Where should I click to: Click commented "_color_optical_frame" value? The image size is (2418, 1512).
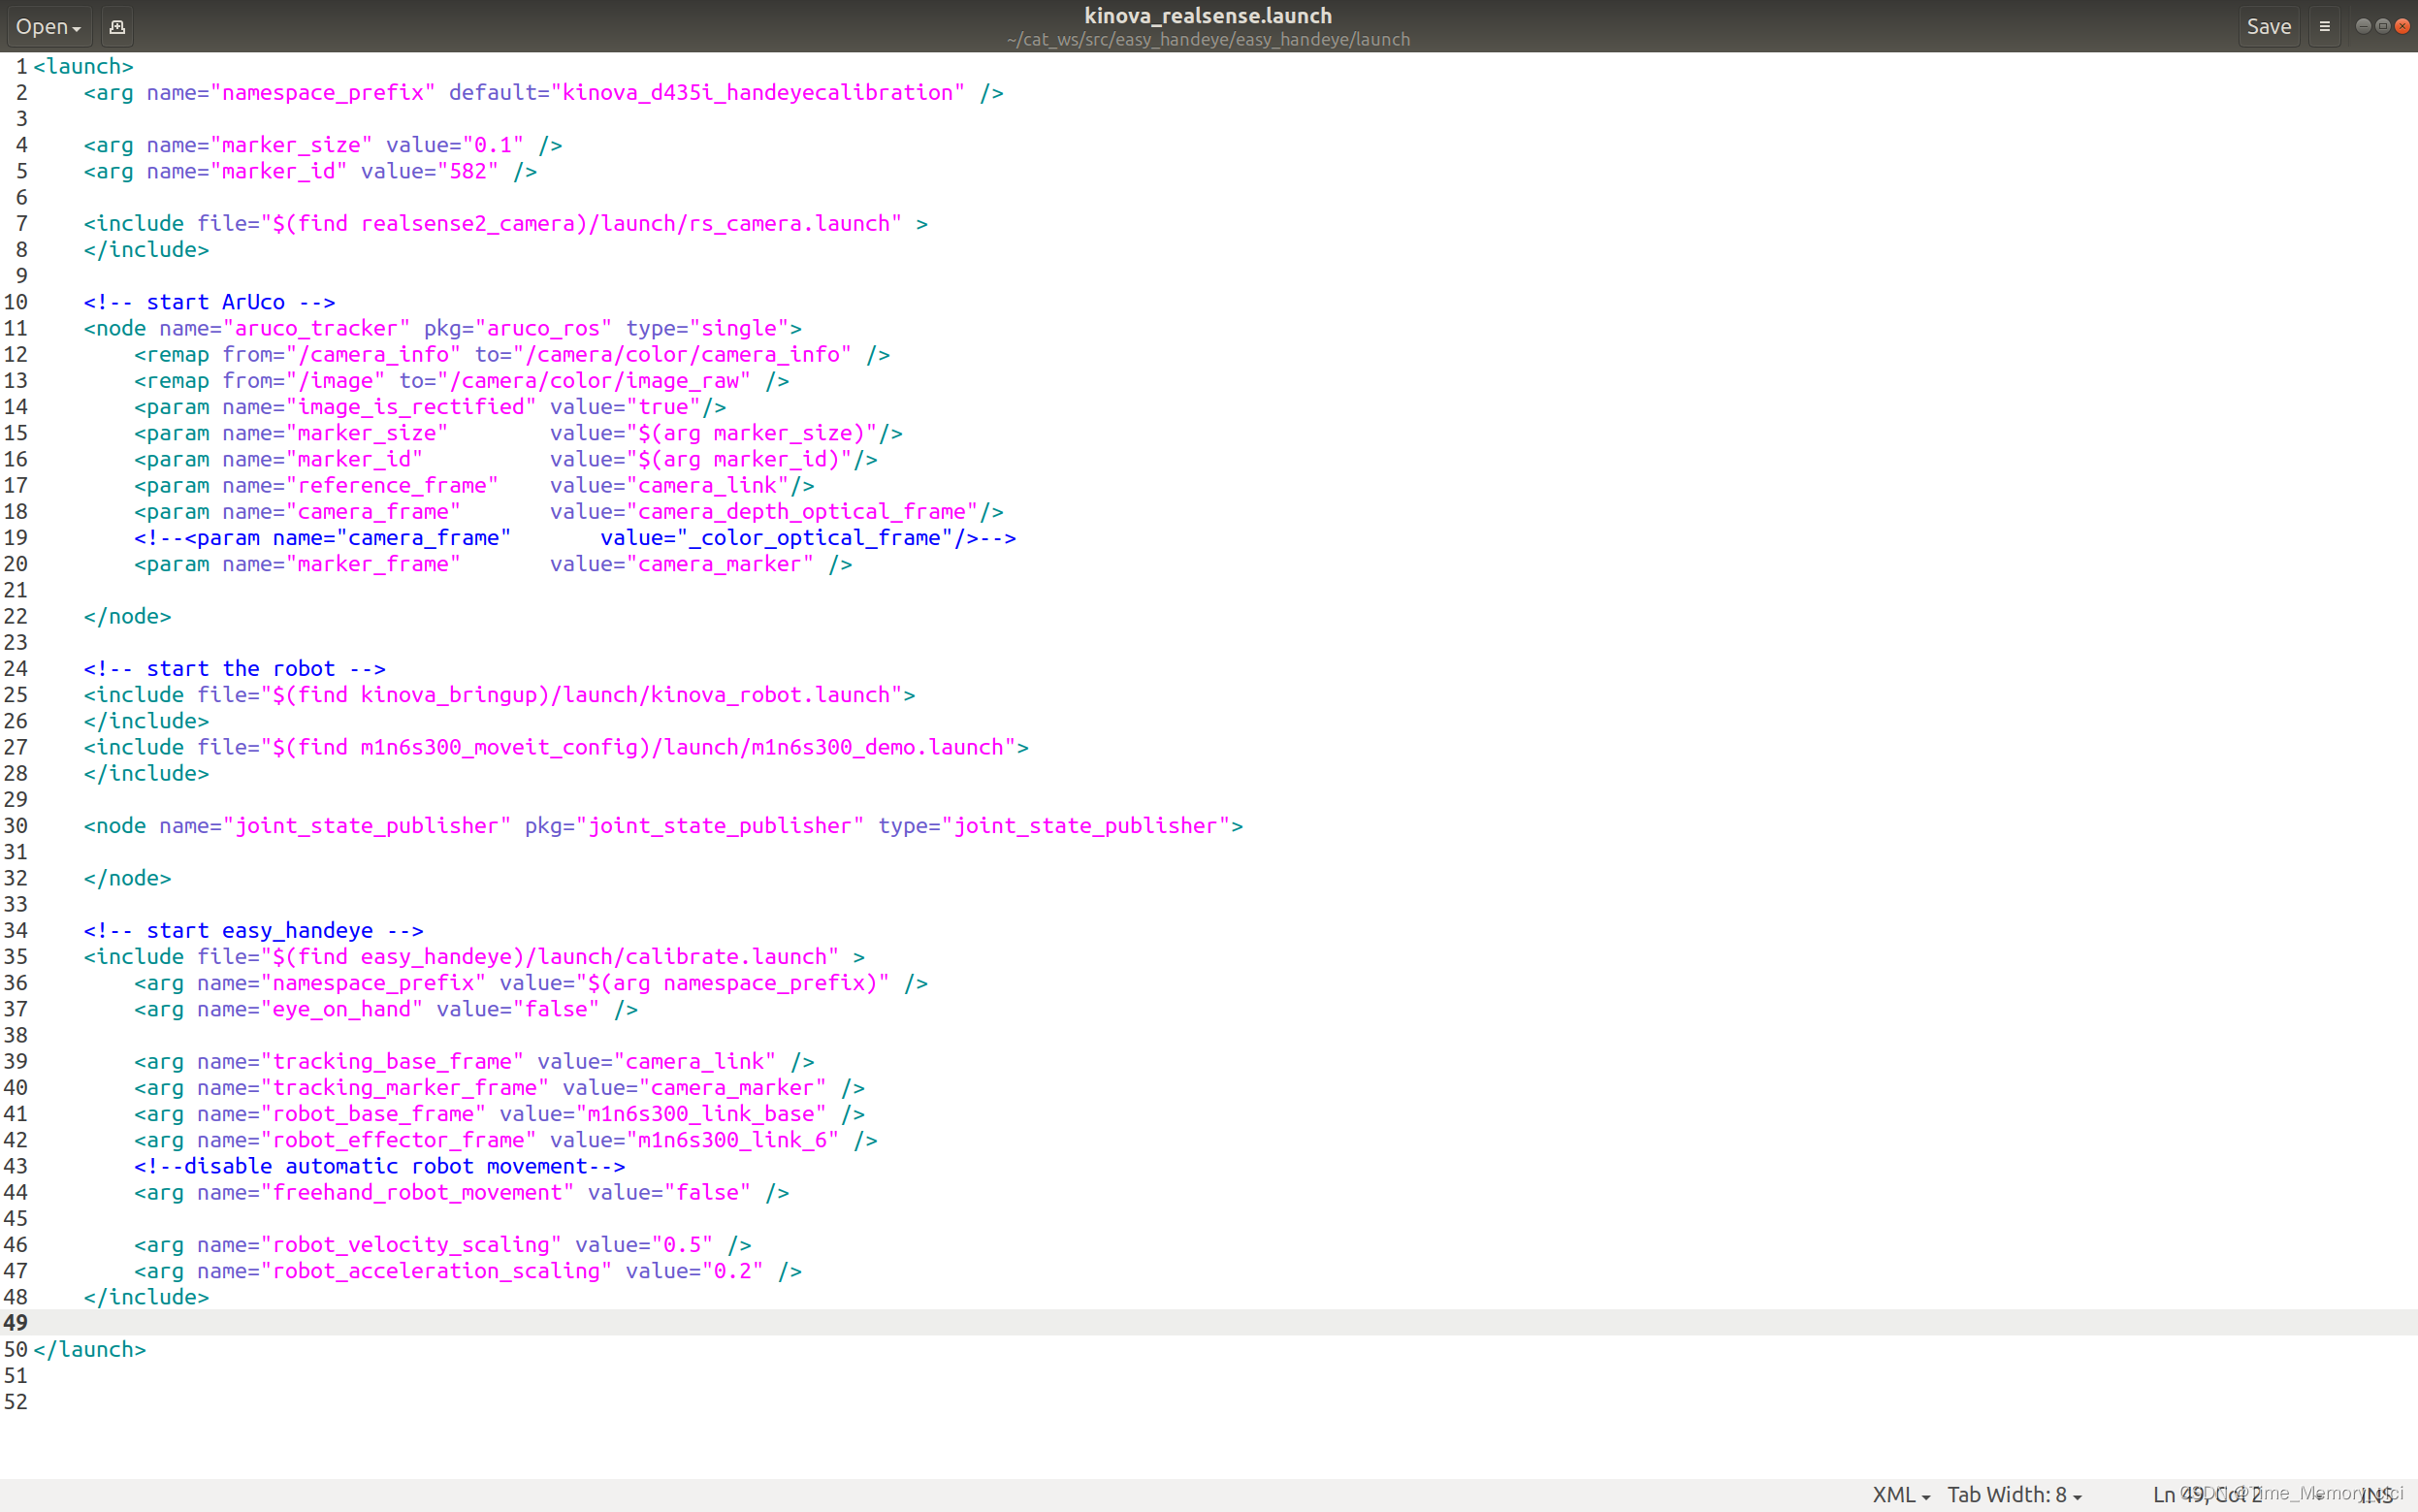pyautogui.click(x=815, y=537)
